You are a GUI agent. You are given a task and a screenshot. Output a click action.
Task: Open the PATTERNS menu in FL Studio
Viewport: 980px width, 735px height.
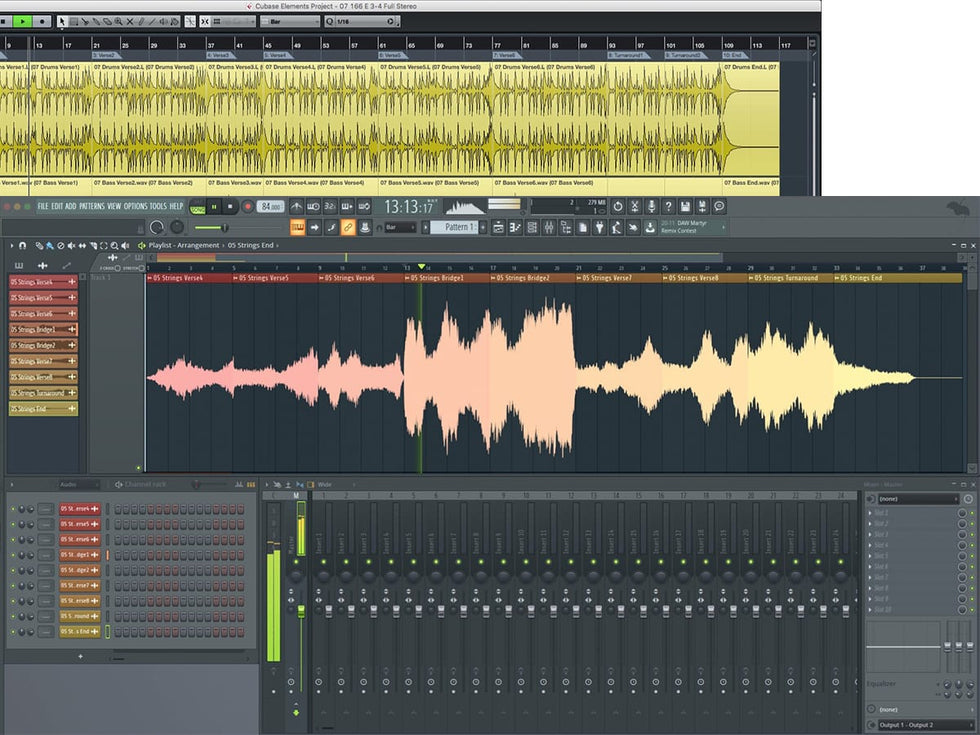(x=92, y=206)
